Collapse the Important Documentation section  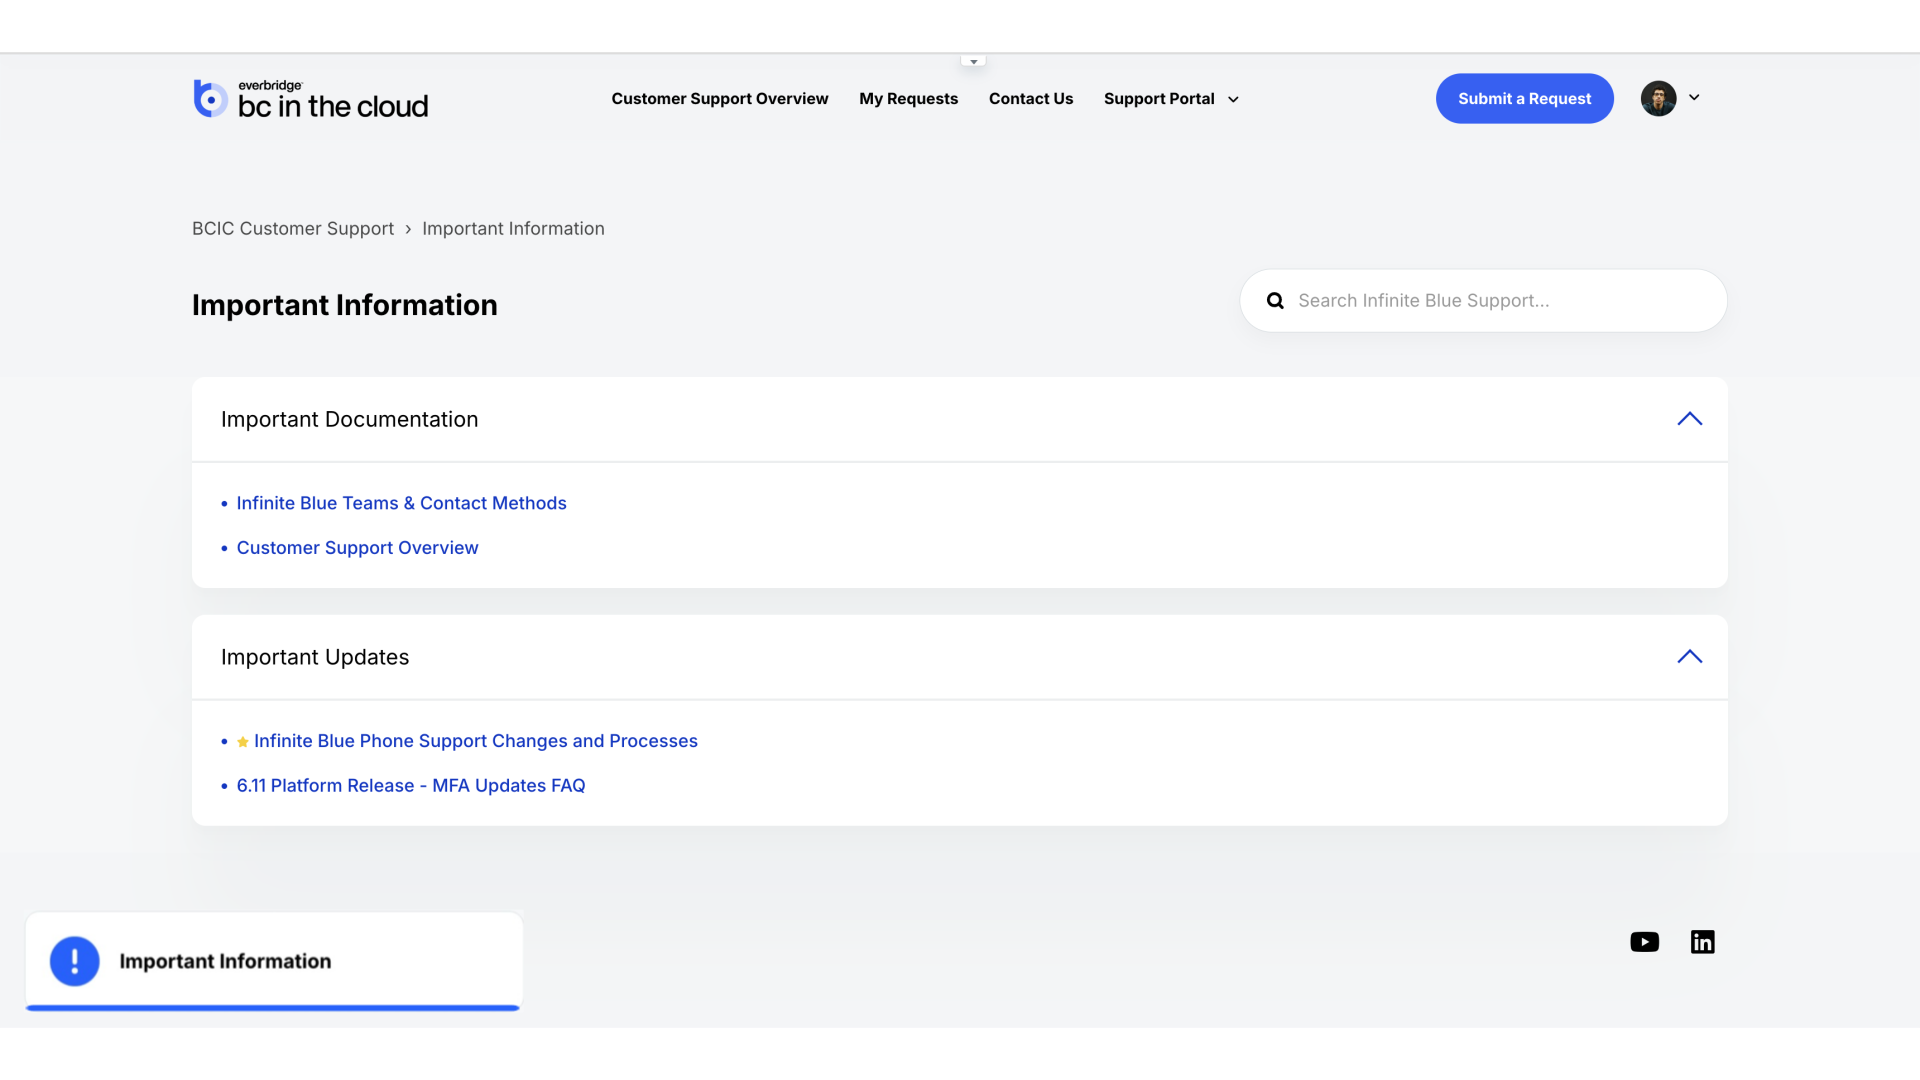click(1689, 419)
